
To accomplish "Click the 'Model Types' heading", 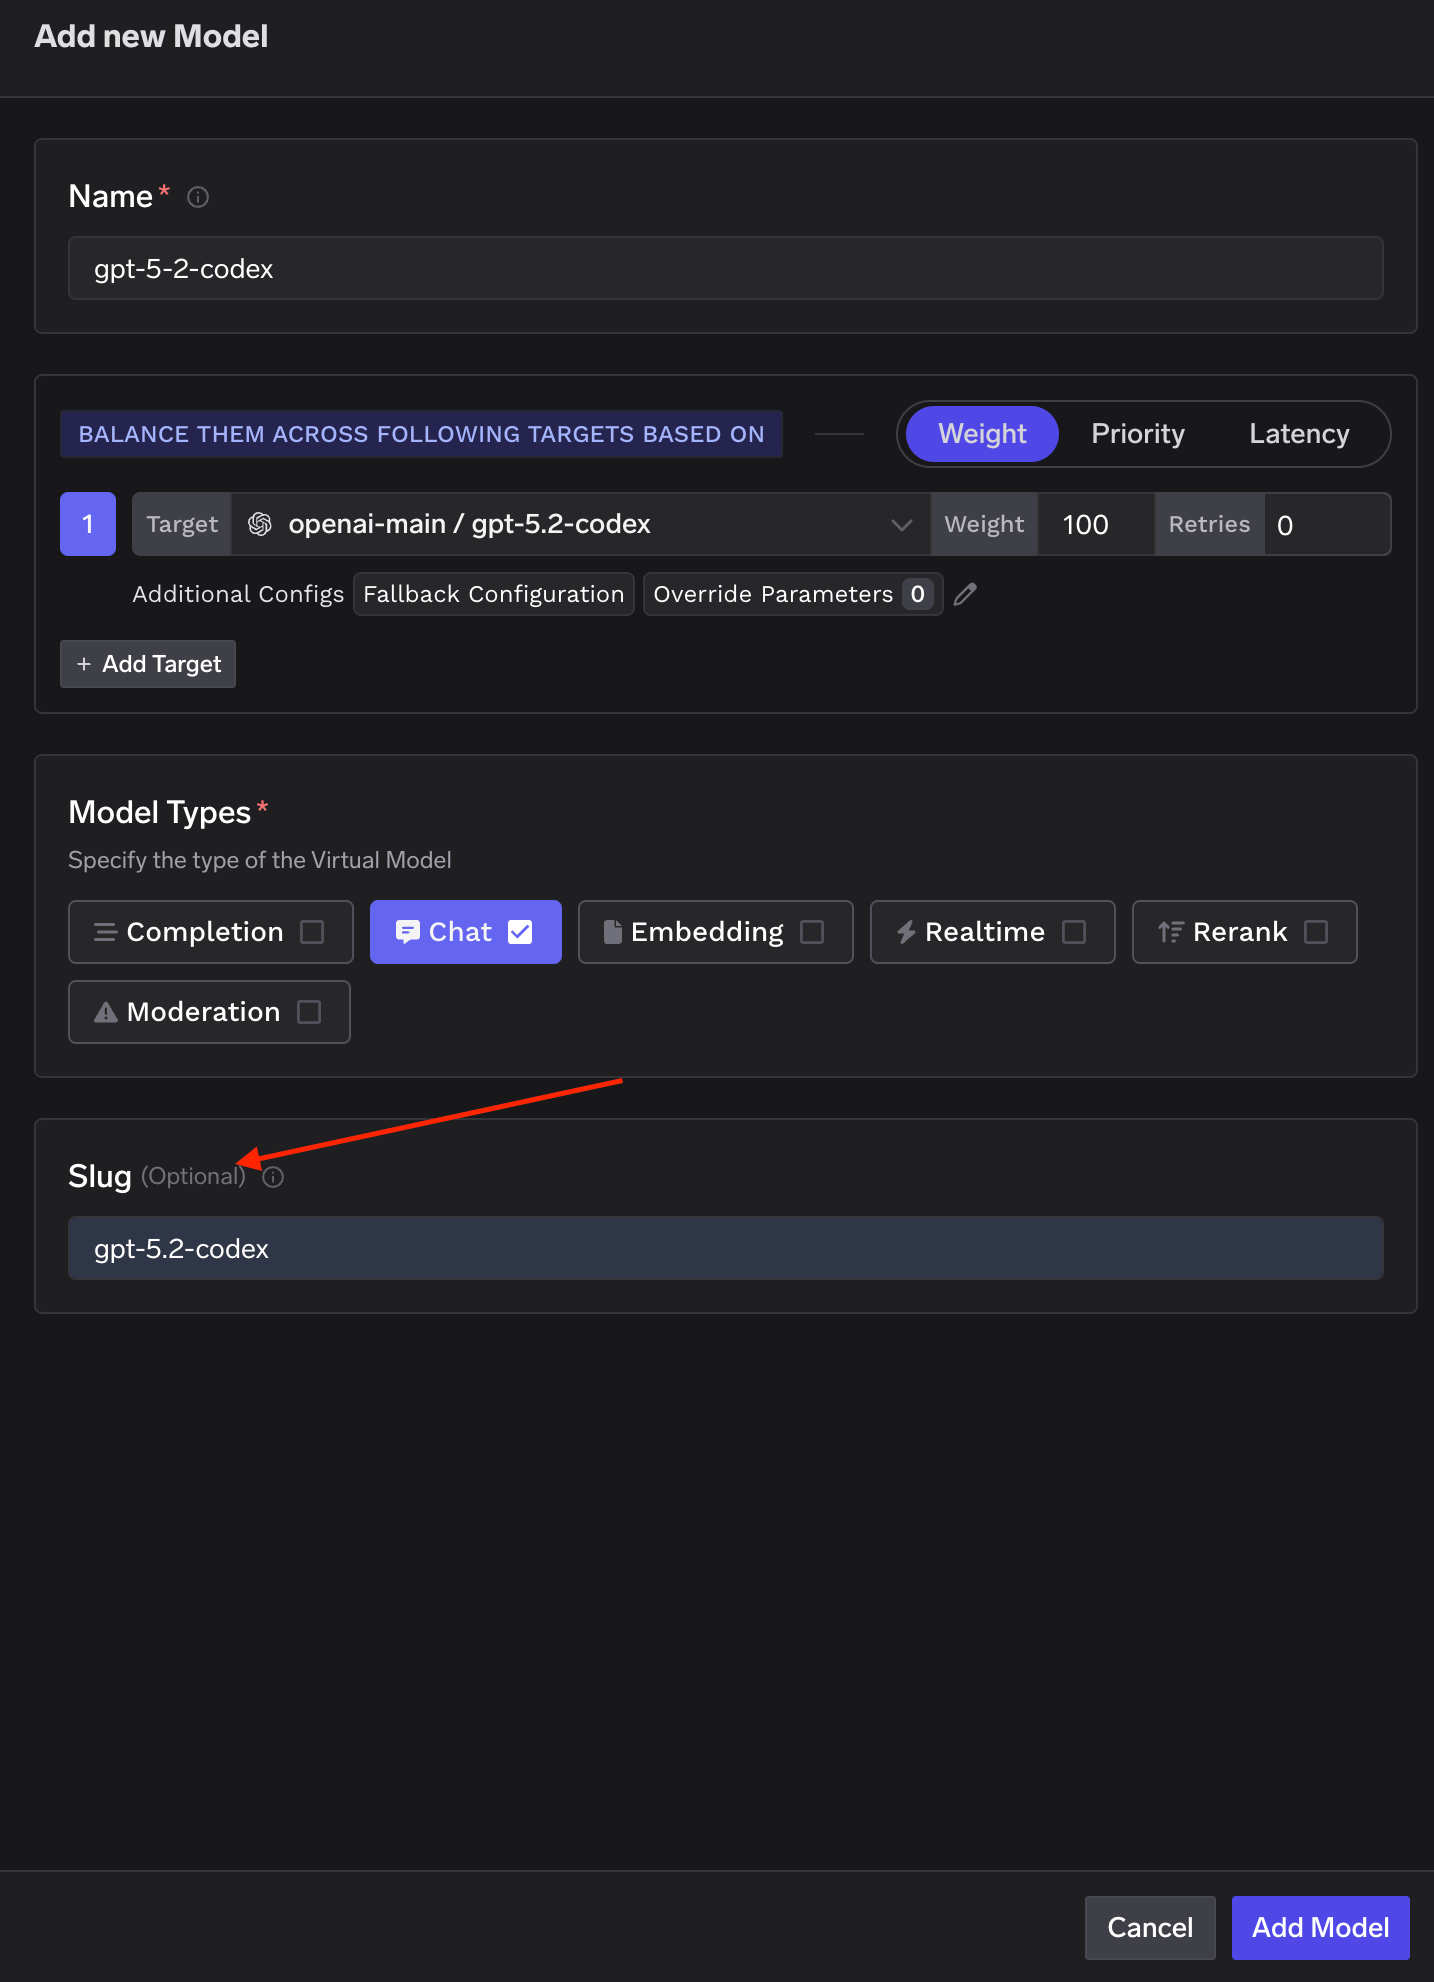I will [x=159, y=812].
